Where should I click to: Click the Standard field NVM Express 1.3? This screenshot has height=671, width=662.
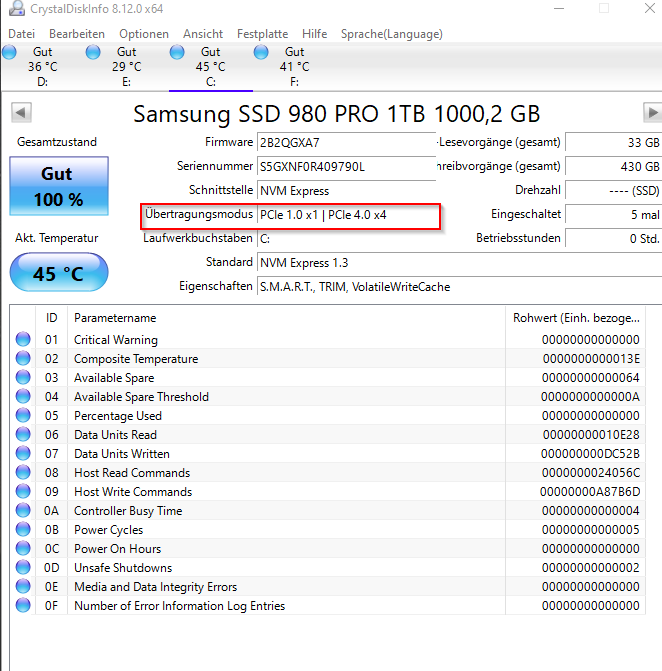tap(460, 262)
